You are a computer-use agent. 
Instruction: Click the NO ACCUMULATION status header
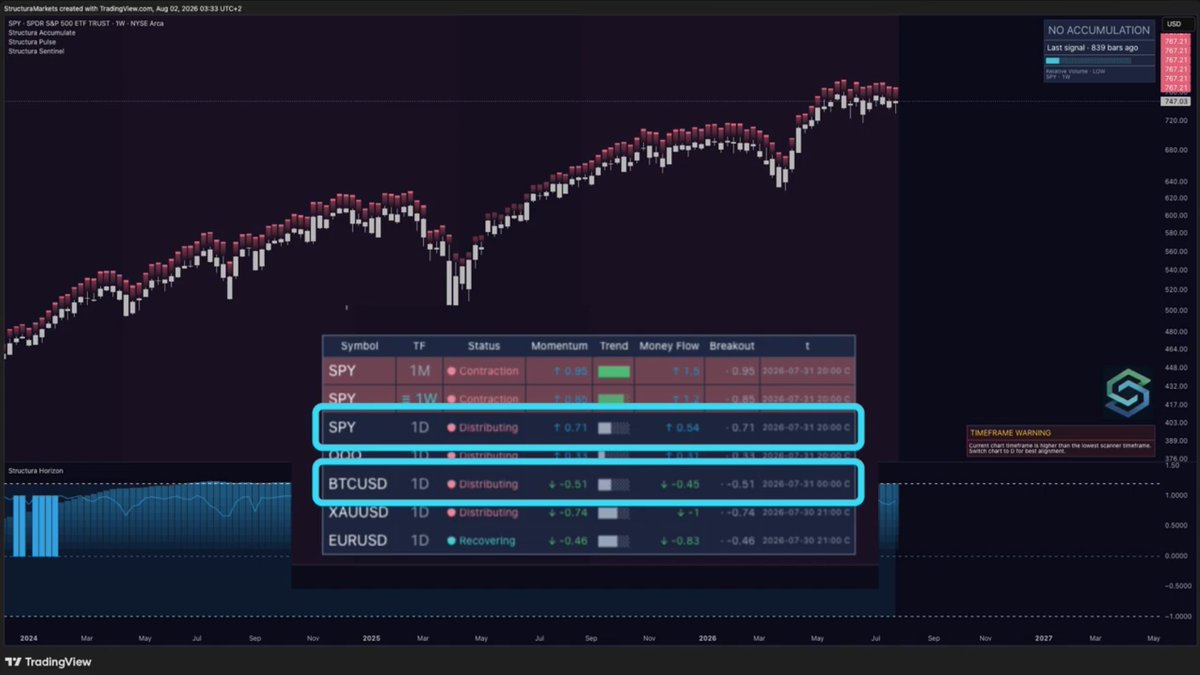[1099, 31]
